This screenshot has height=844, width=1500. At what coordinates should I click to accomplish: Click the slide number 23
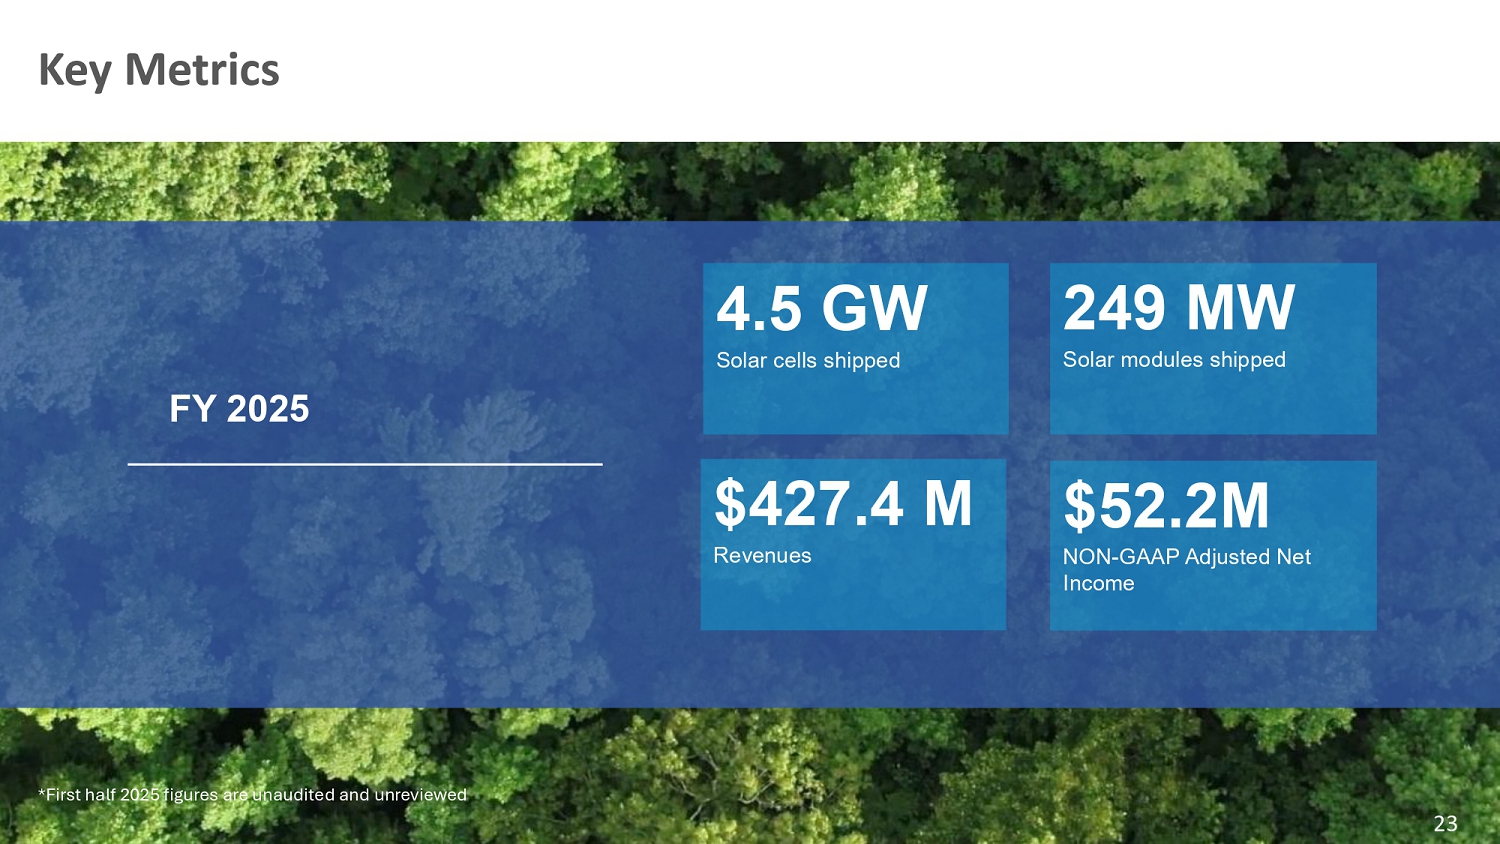[x=1445, y=824]
